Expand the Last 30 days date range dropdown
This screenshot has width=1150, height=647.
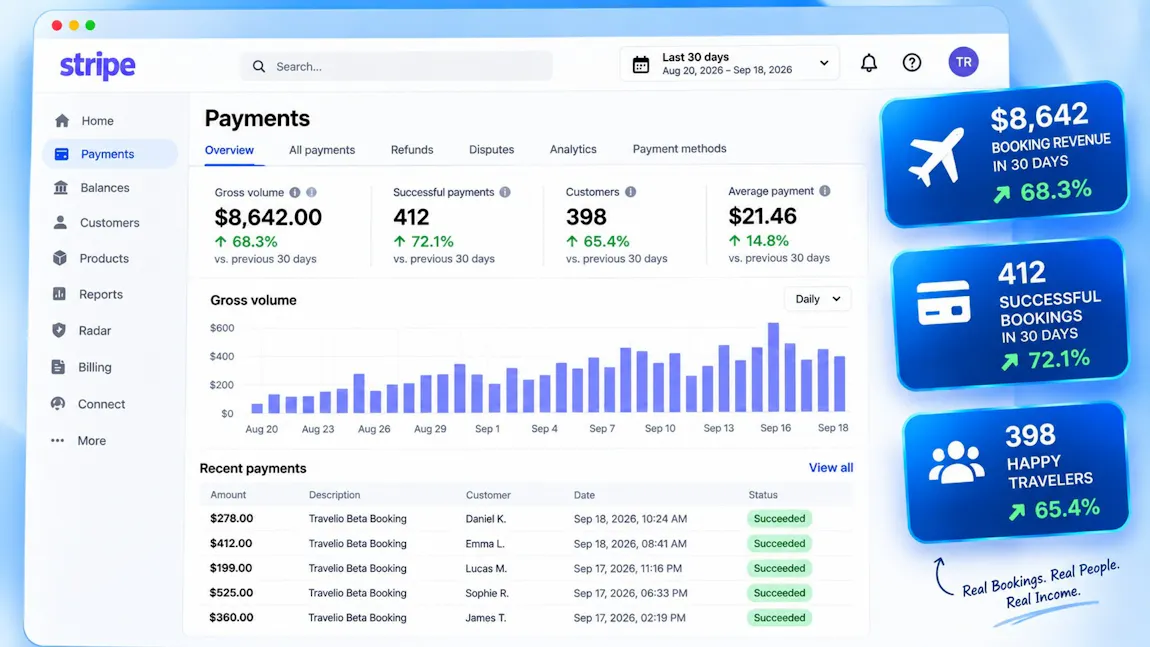pos(730,64)
